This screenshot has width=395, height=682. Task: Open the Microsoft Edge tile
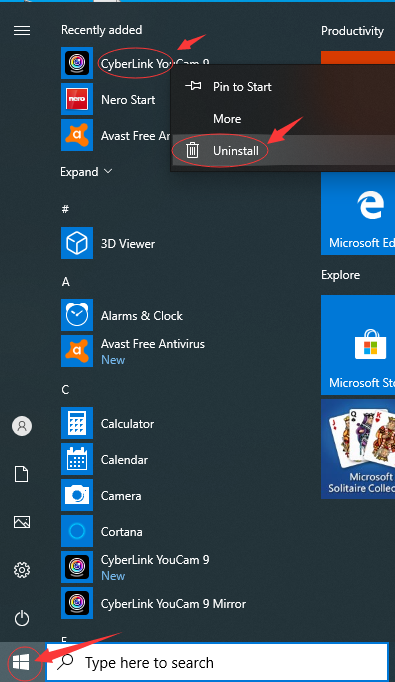pos(358,213)
